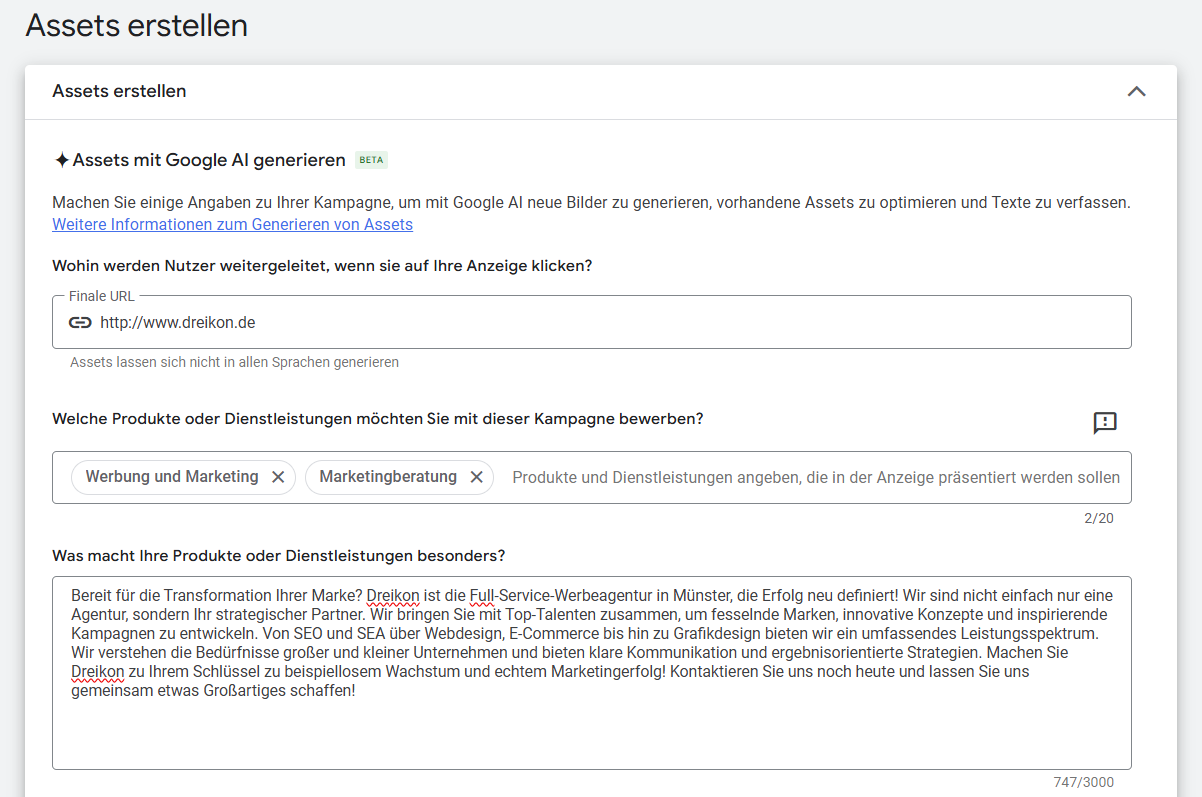Click the link icon in Finale URL field
Viewport: 1202px width, 797px height.
pos(80,322)
